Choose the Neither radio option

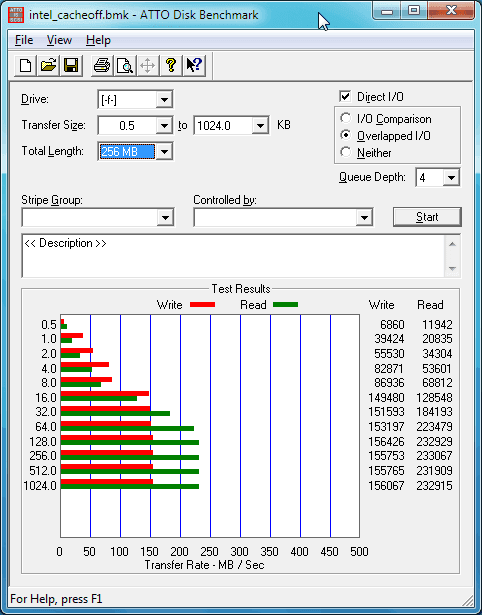point(346,152)
